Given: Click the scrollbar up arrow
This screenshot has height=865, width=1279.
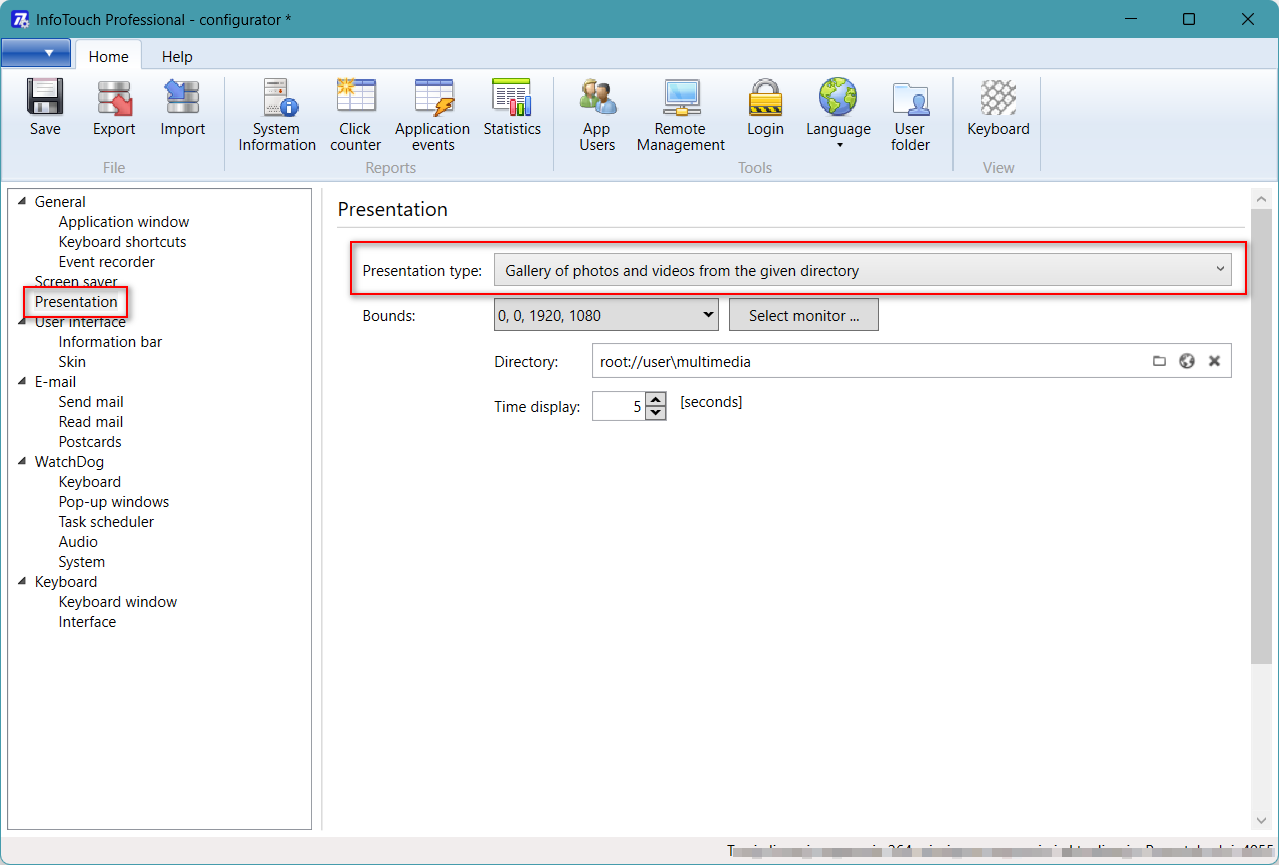Looking at the screenshot, I should (x=1261, y=199).
